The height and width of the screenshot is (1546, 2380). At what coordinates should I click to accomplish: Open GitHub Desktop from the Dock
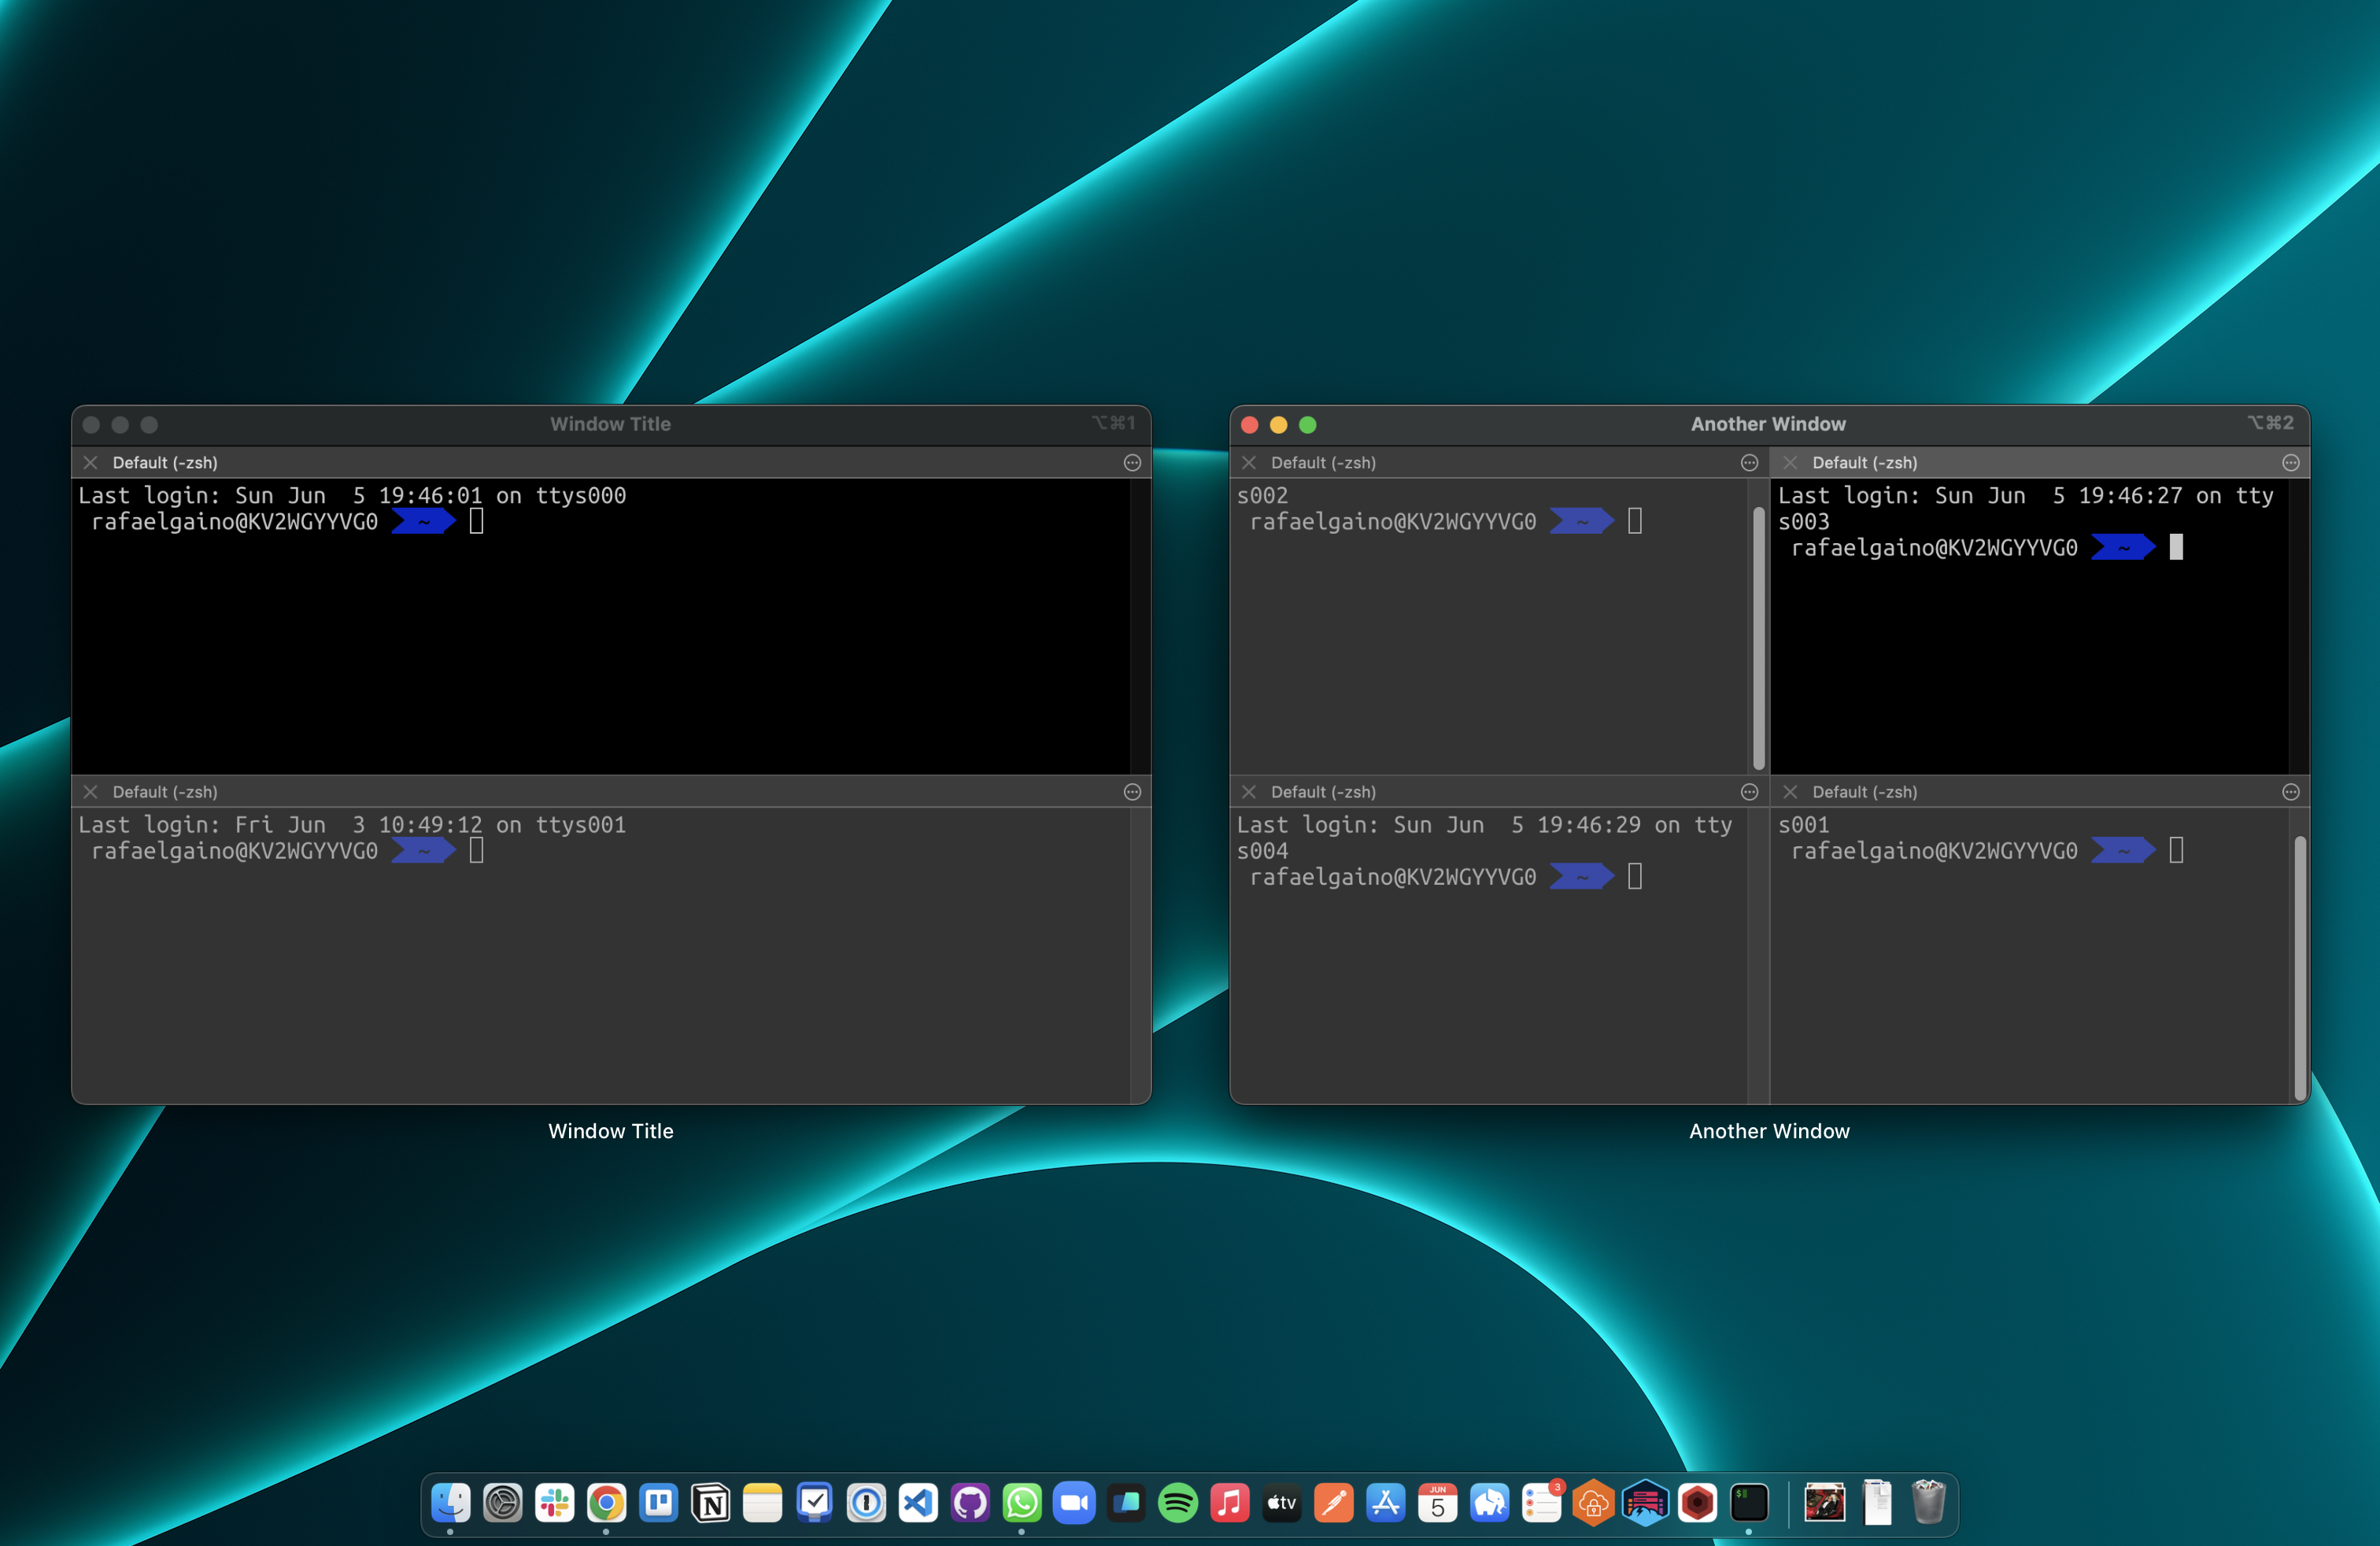point(971,1502)
